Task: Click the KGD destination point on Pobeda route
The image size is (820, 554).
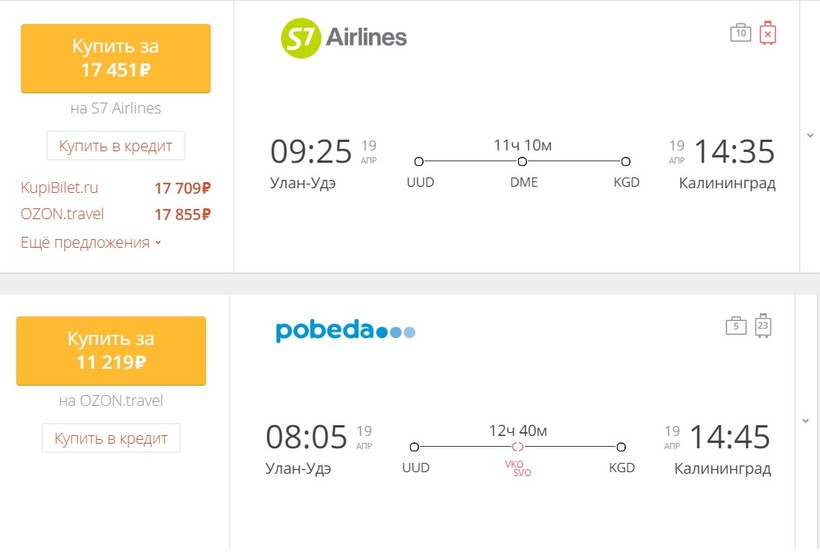Action: tap(621, 447)
